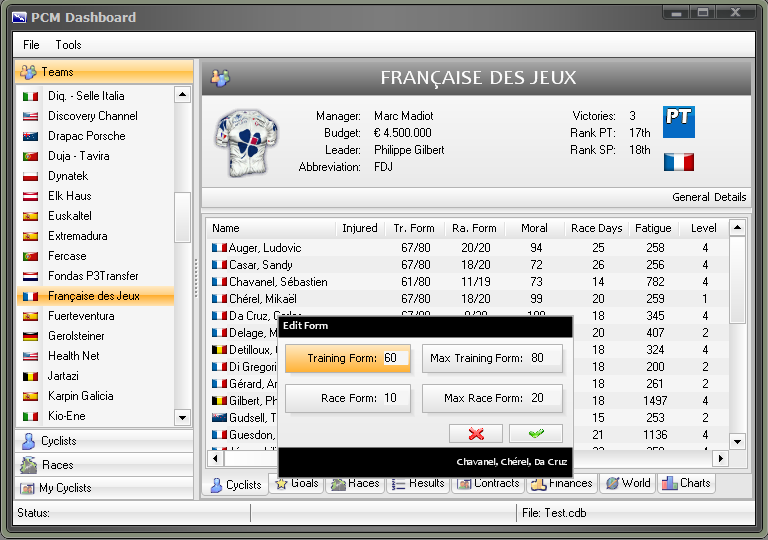Select Discovery Channel team
The height and width of the screenshot is (540, 768).
pos(96,116)
